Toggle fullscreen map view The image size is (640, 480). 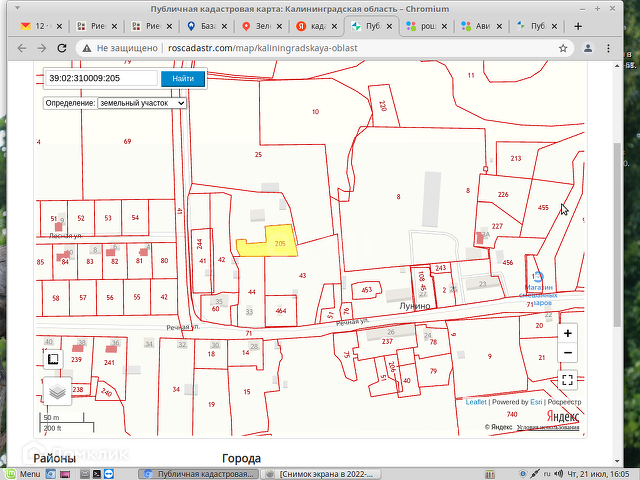point(568,380)
